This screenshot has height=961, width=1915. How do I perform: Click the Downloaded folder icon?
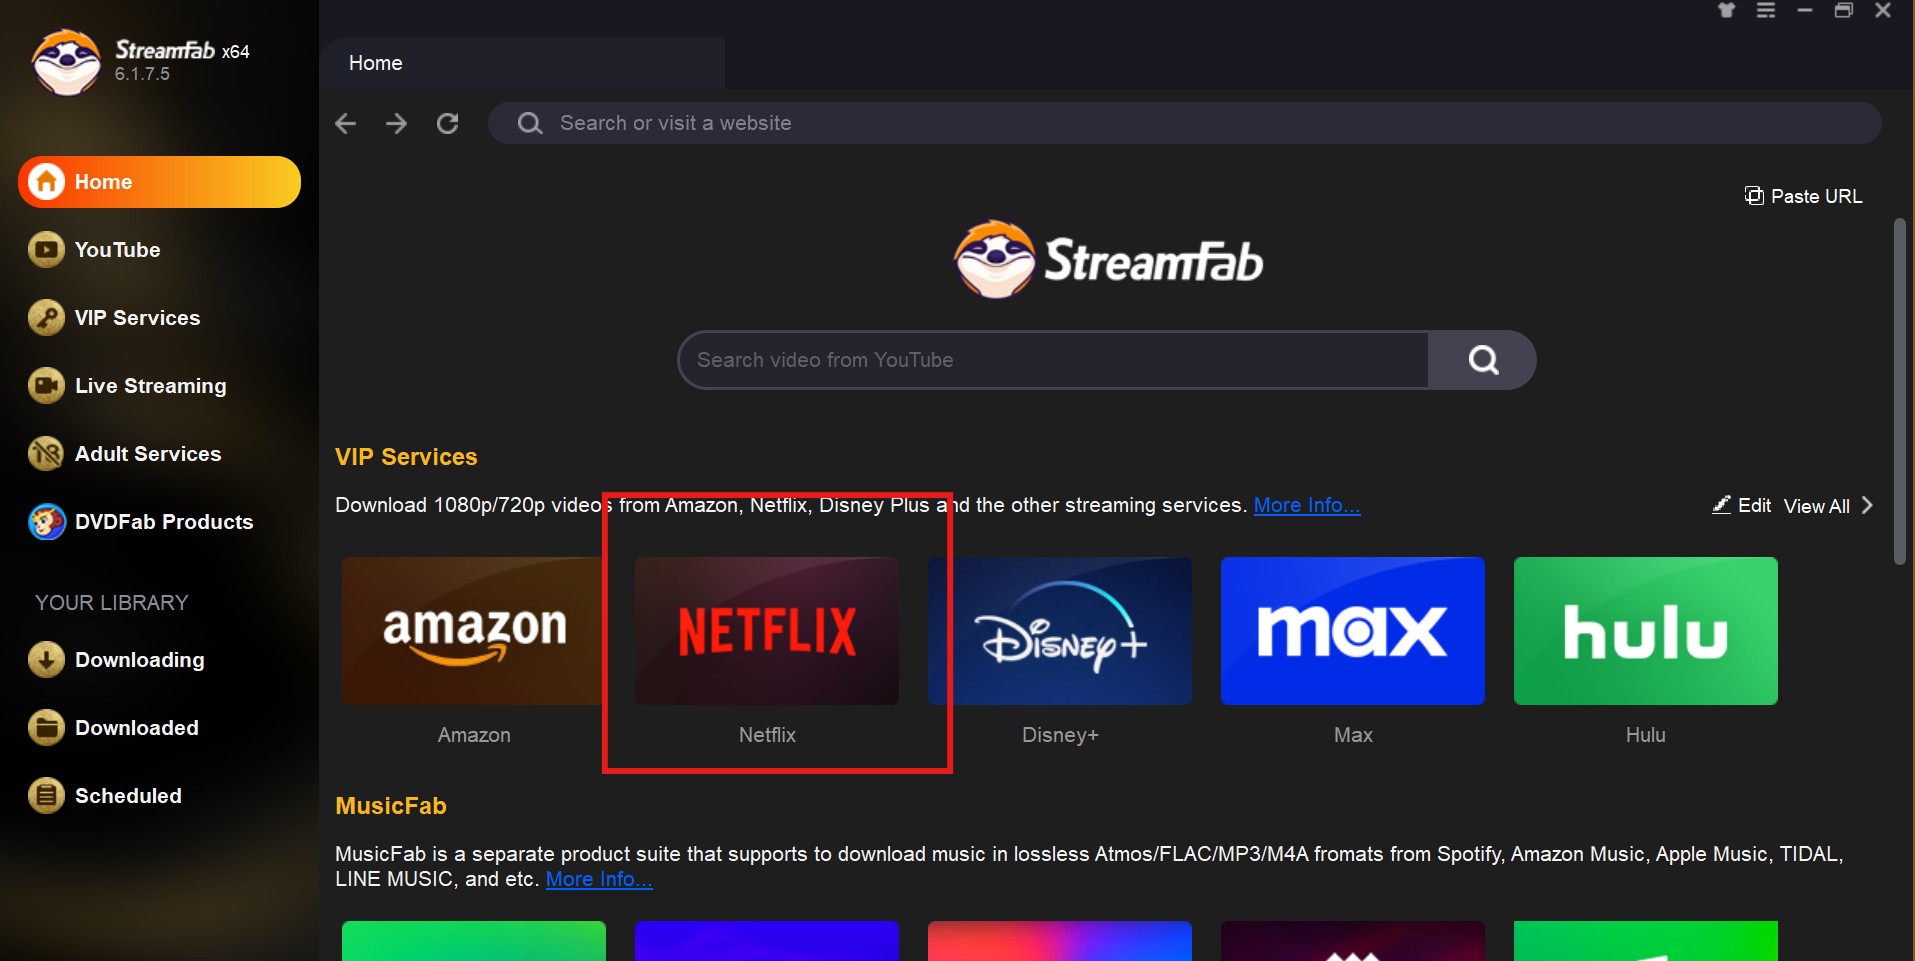point(46,728)
